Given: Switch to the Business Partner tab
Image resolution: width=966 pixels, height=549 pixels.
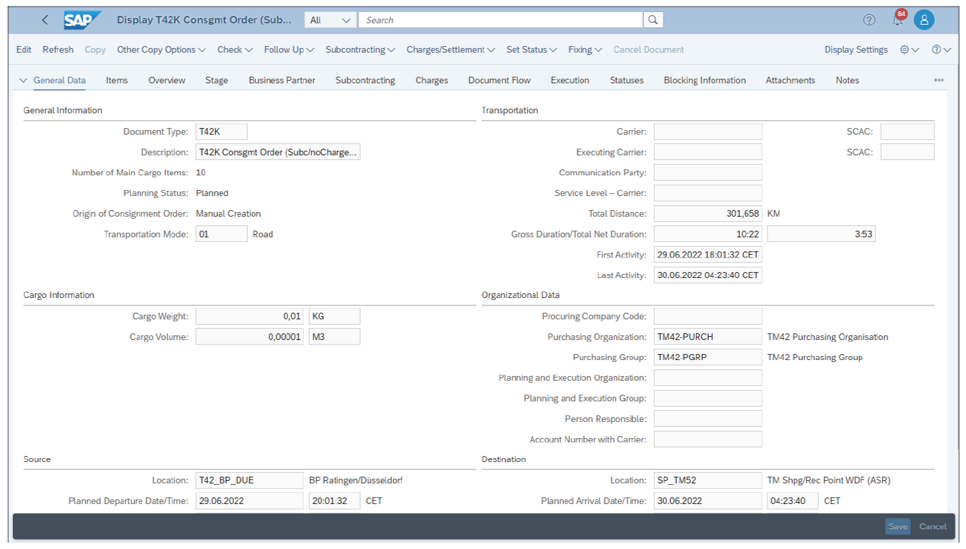Looking at the screenshot, I should click(282, 80).
